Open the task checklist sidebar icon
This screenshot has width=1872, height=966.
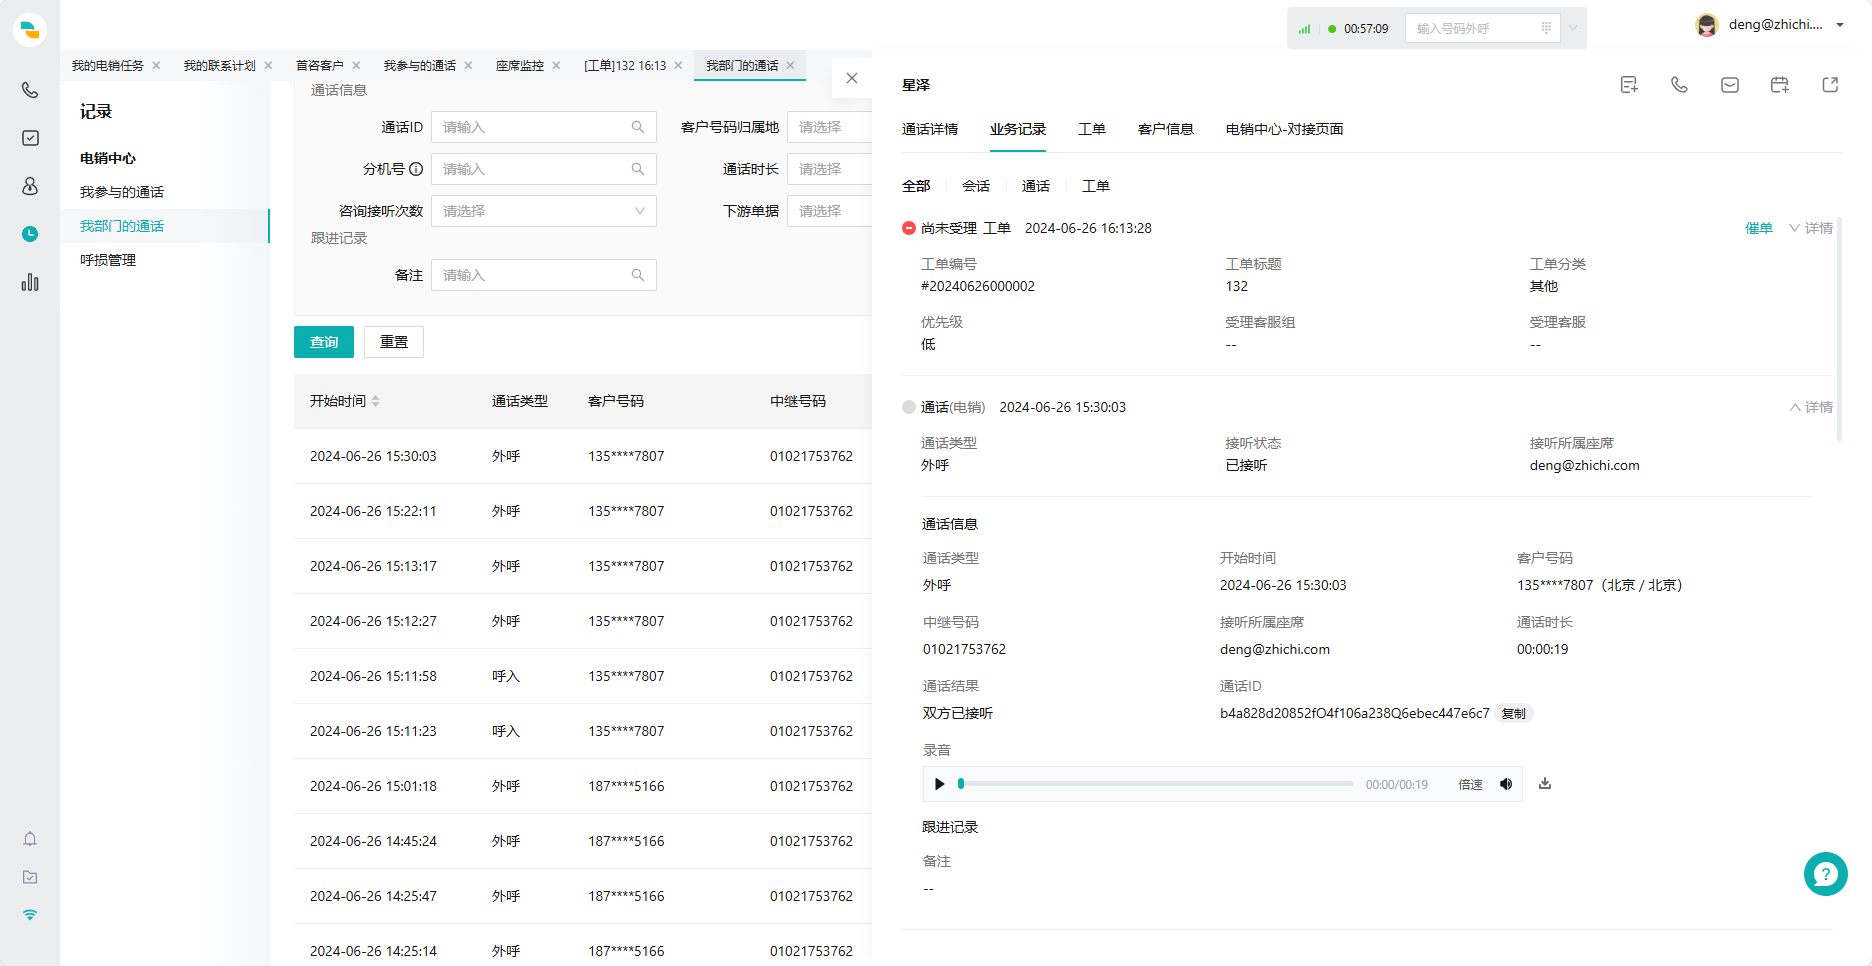30,138
